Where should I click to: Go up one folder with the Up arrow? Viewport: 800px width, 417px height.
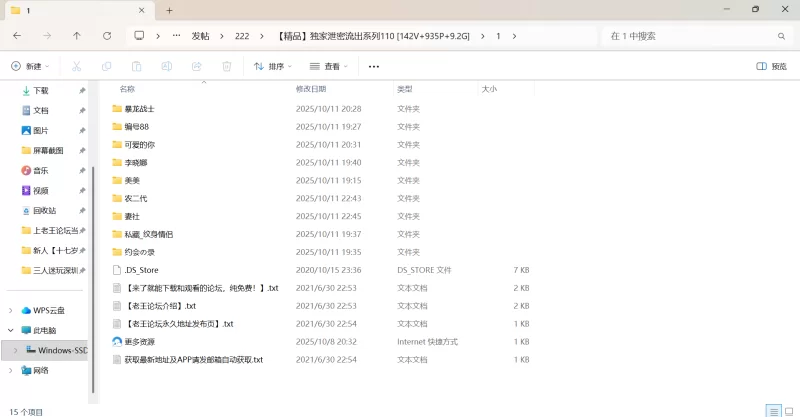pyautogui.click(x=77, y=35)
